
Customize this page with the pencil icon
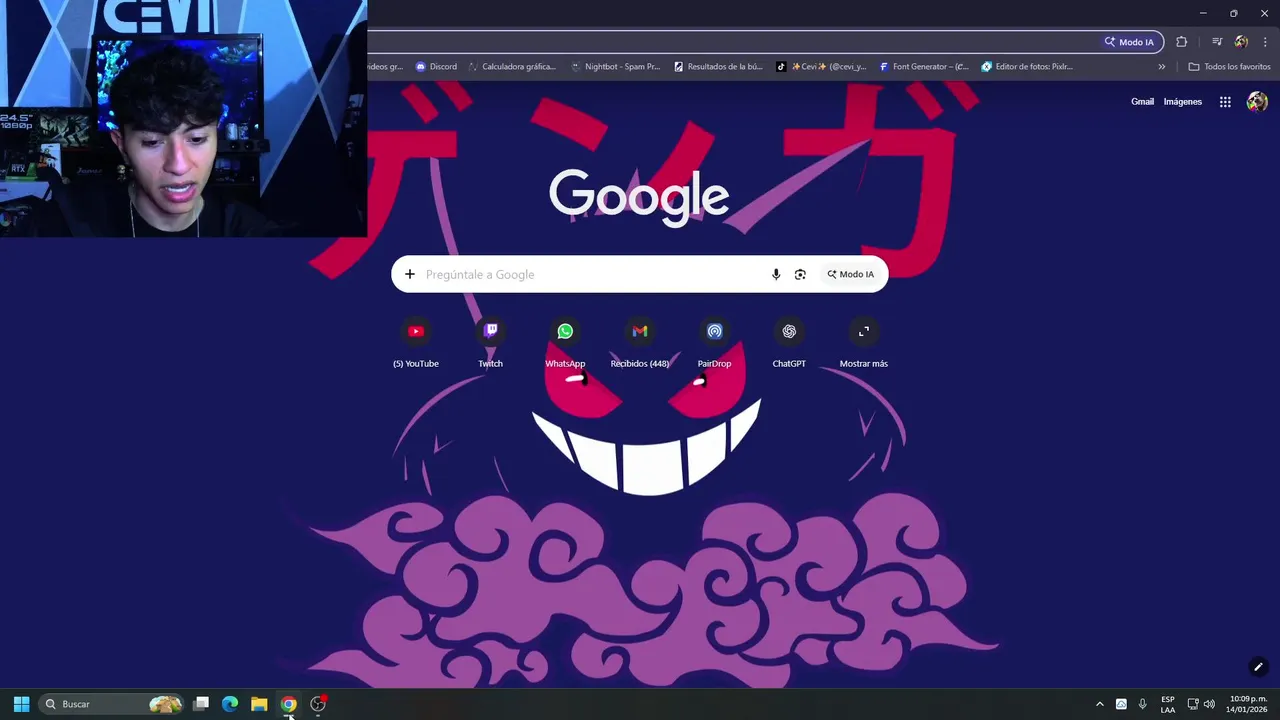tap(1258, 667)
